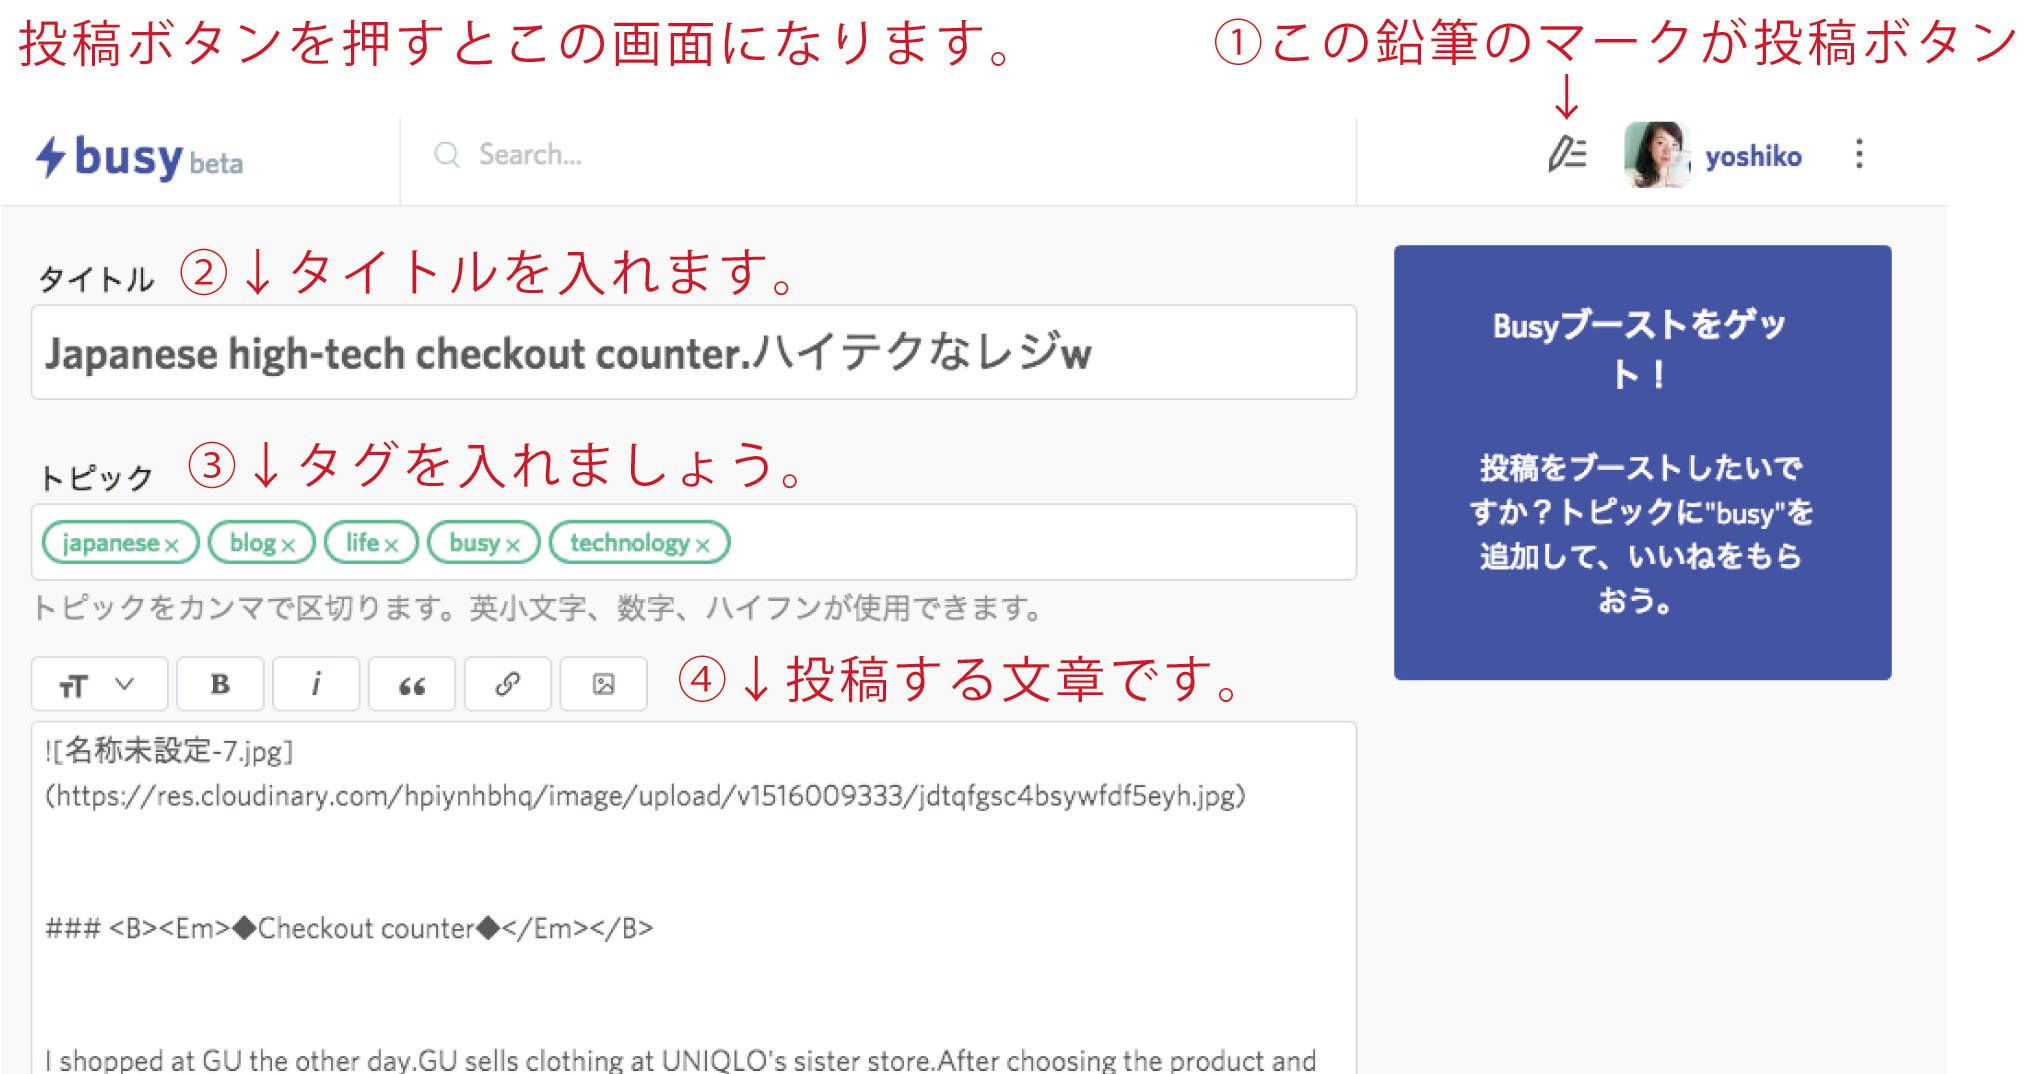Screen dimensions: 2037x1074
Task: Insert a link with the chain icon
Action: [x=508, y=684]
